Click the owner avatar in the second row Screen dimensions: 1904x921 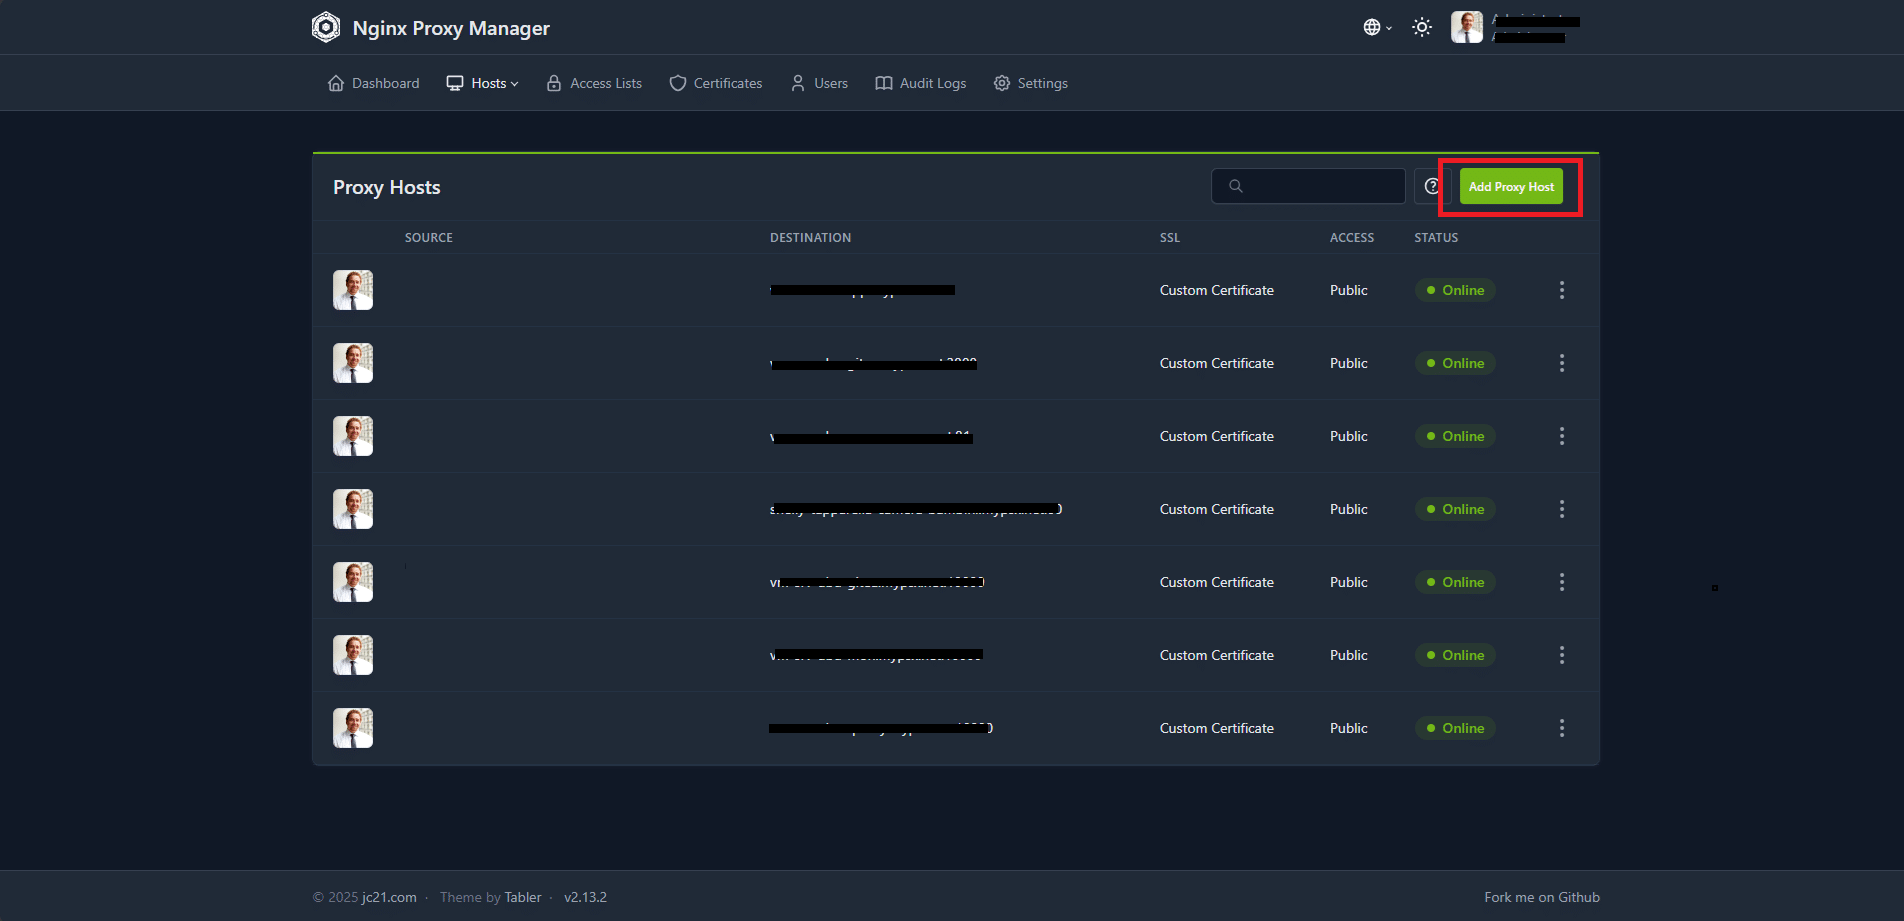[x=353, y=363]
